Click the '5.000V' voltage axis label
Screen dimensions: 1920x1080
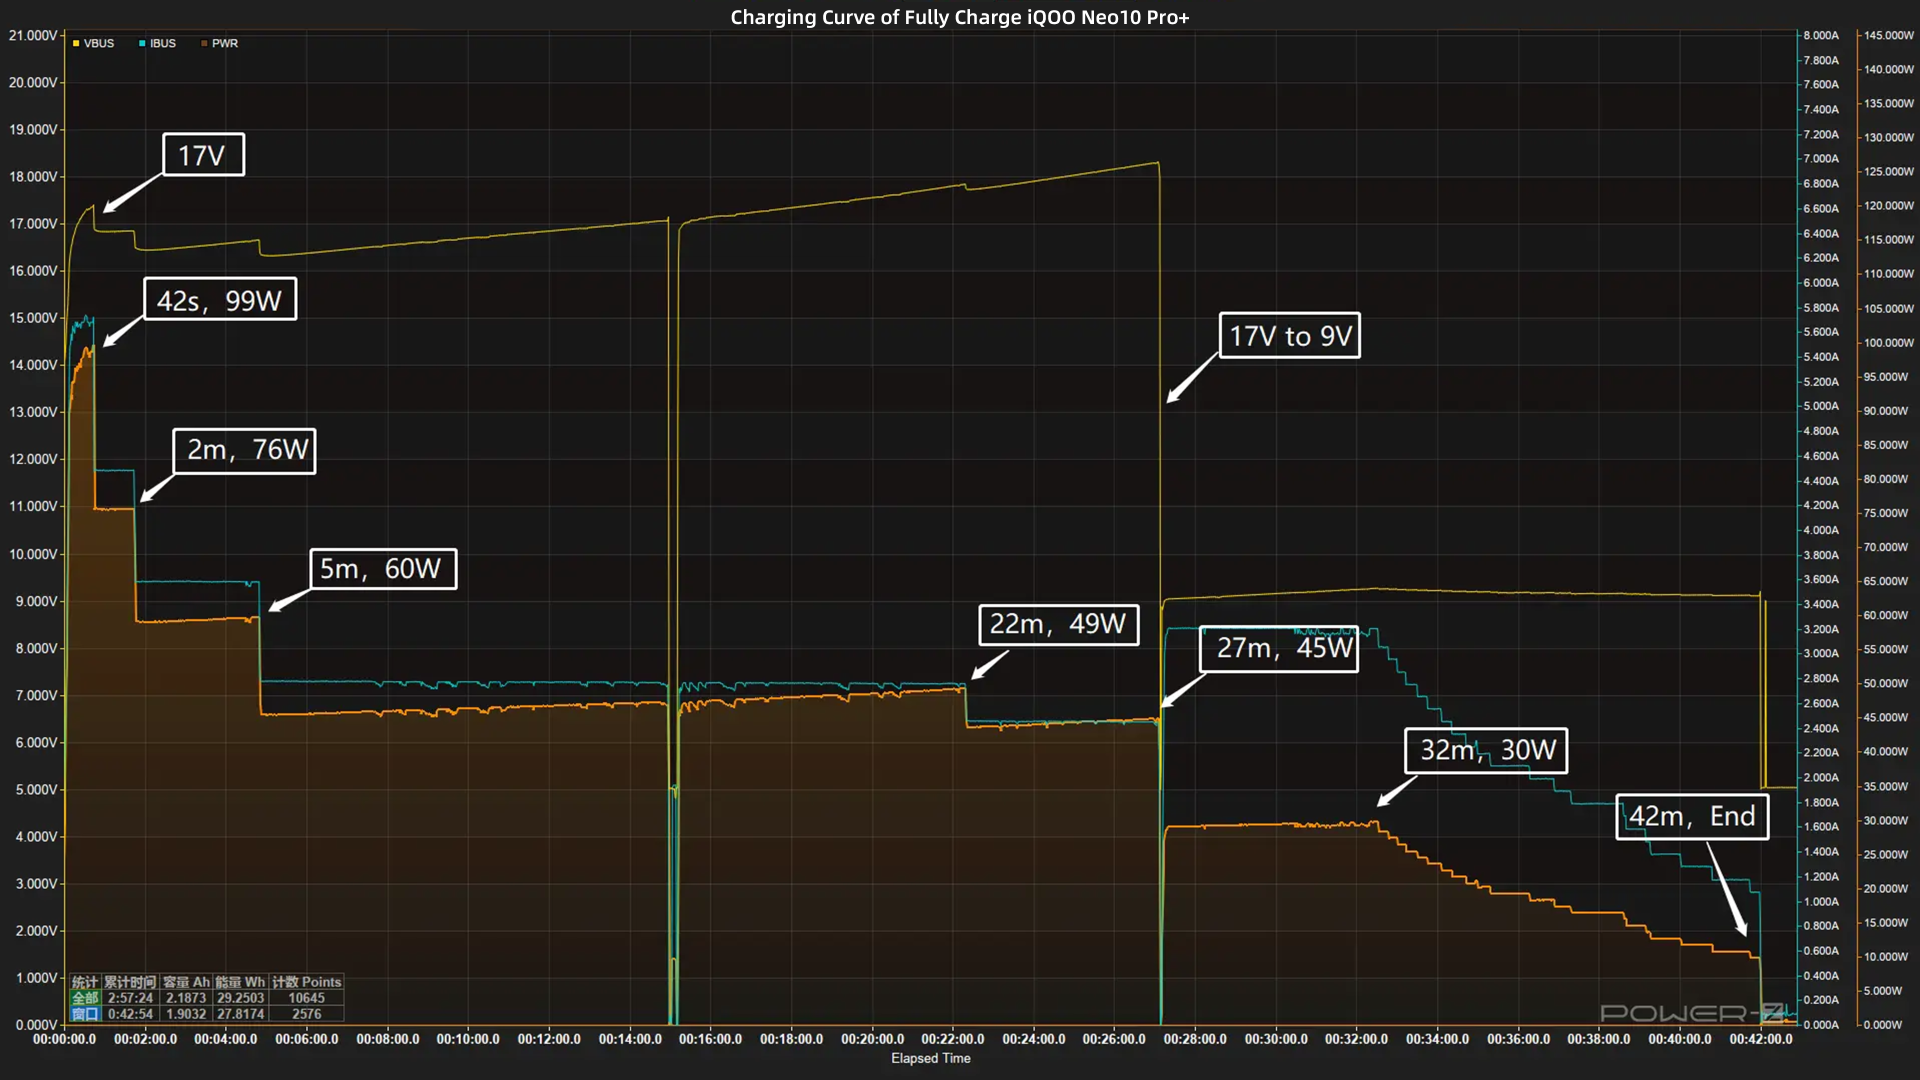click(36, 789)
